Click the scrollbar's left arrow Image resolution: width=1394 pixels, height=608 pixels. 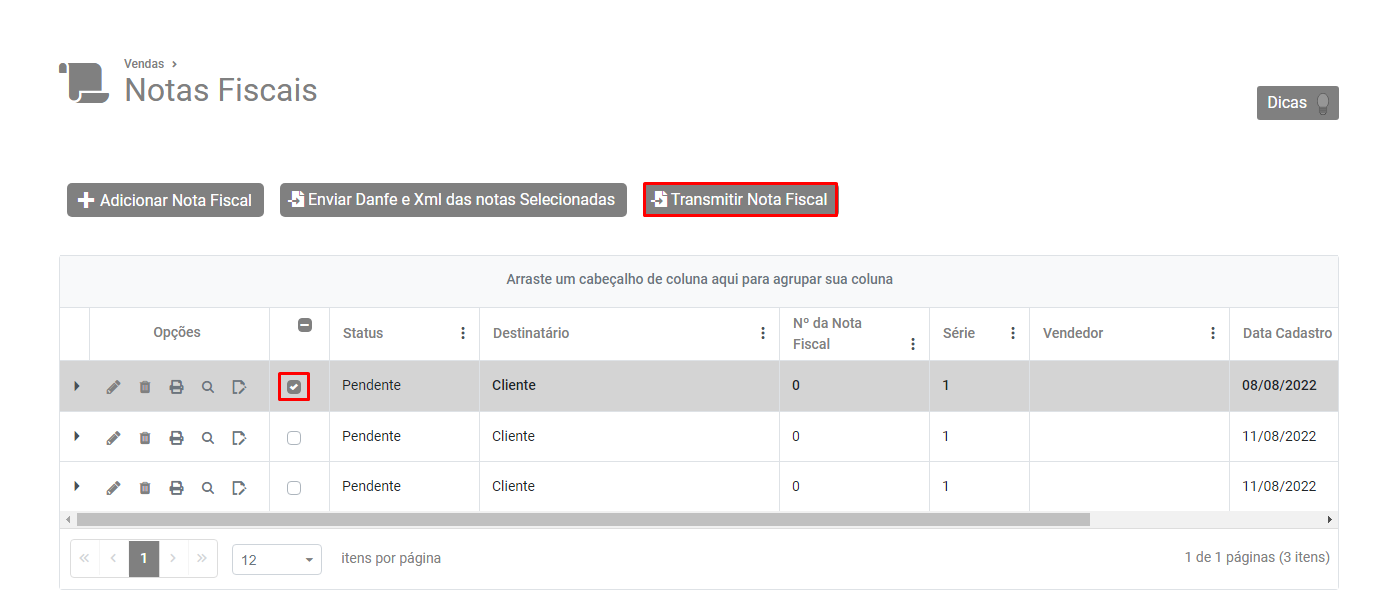point(68,520)
